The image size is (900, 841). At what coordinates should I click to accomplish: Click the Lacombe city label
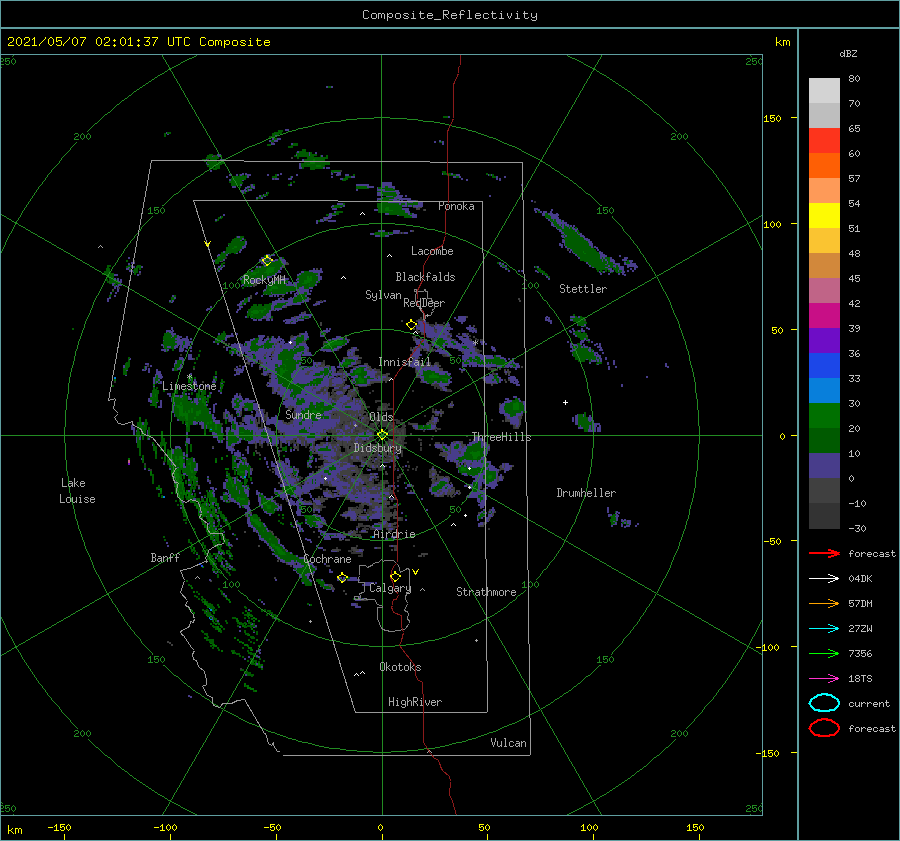click(x=432, y=251)
